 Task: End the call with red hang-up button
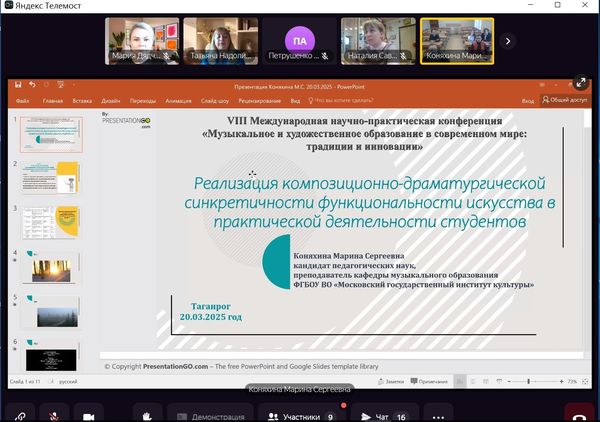point(578,414)
